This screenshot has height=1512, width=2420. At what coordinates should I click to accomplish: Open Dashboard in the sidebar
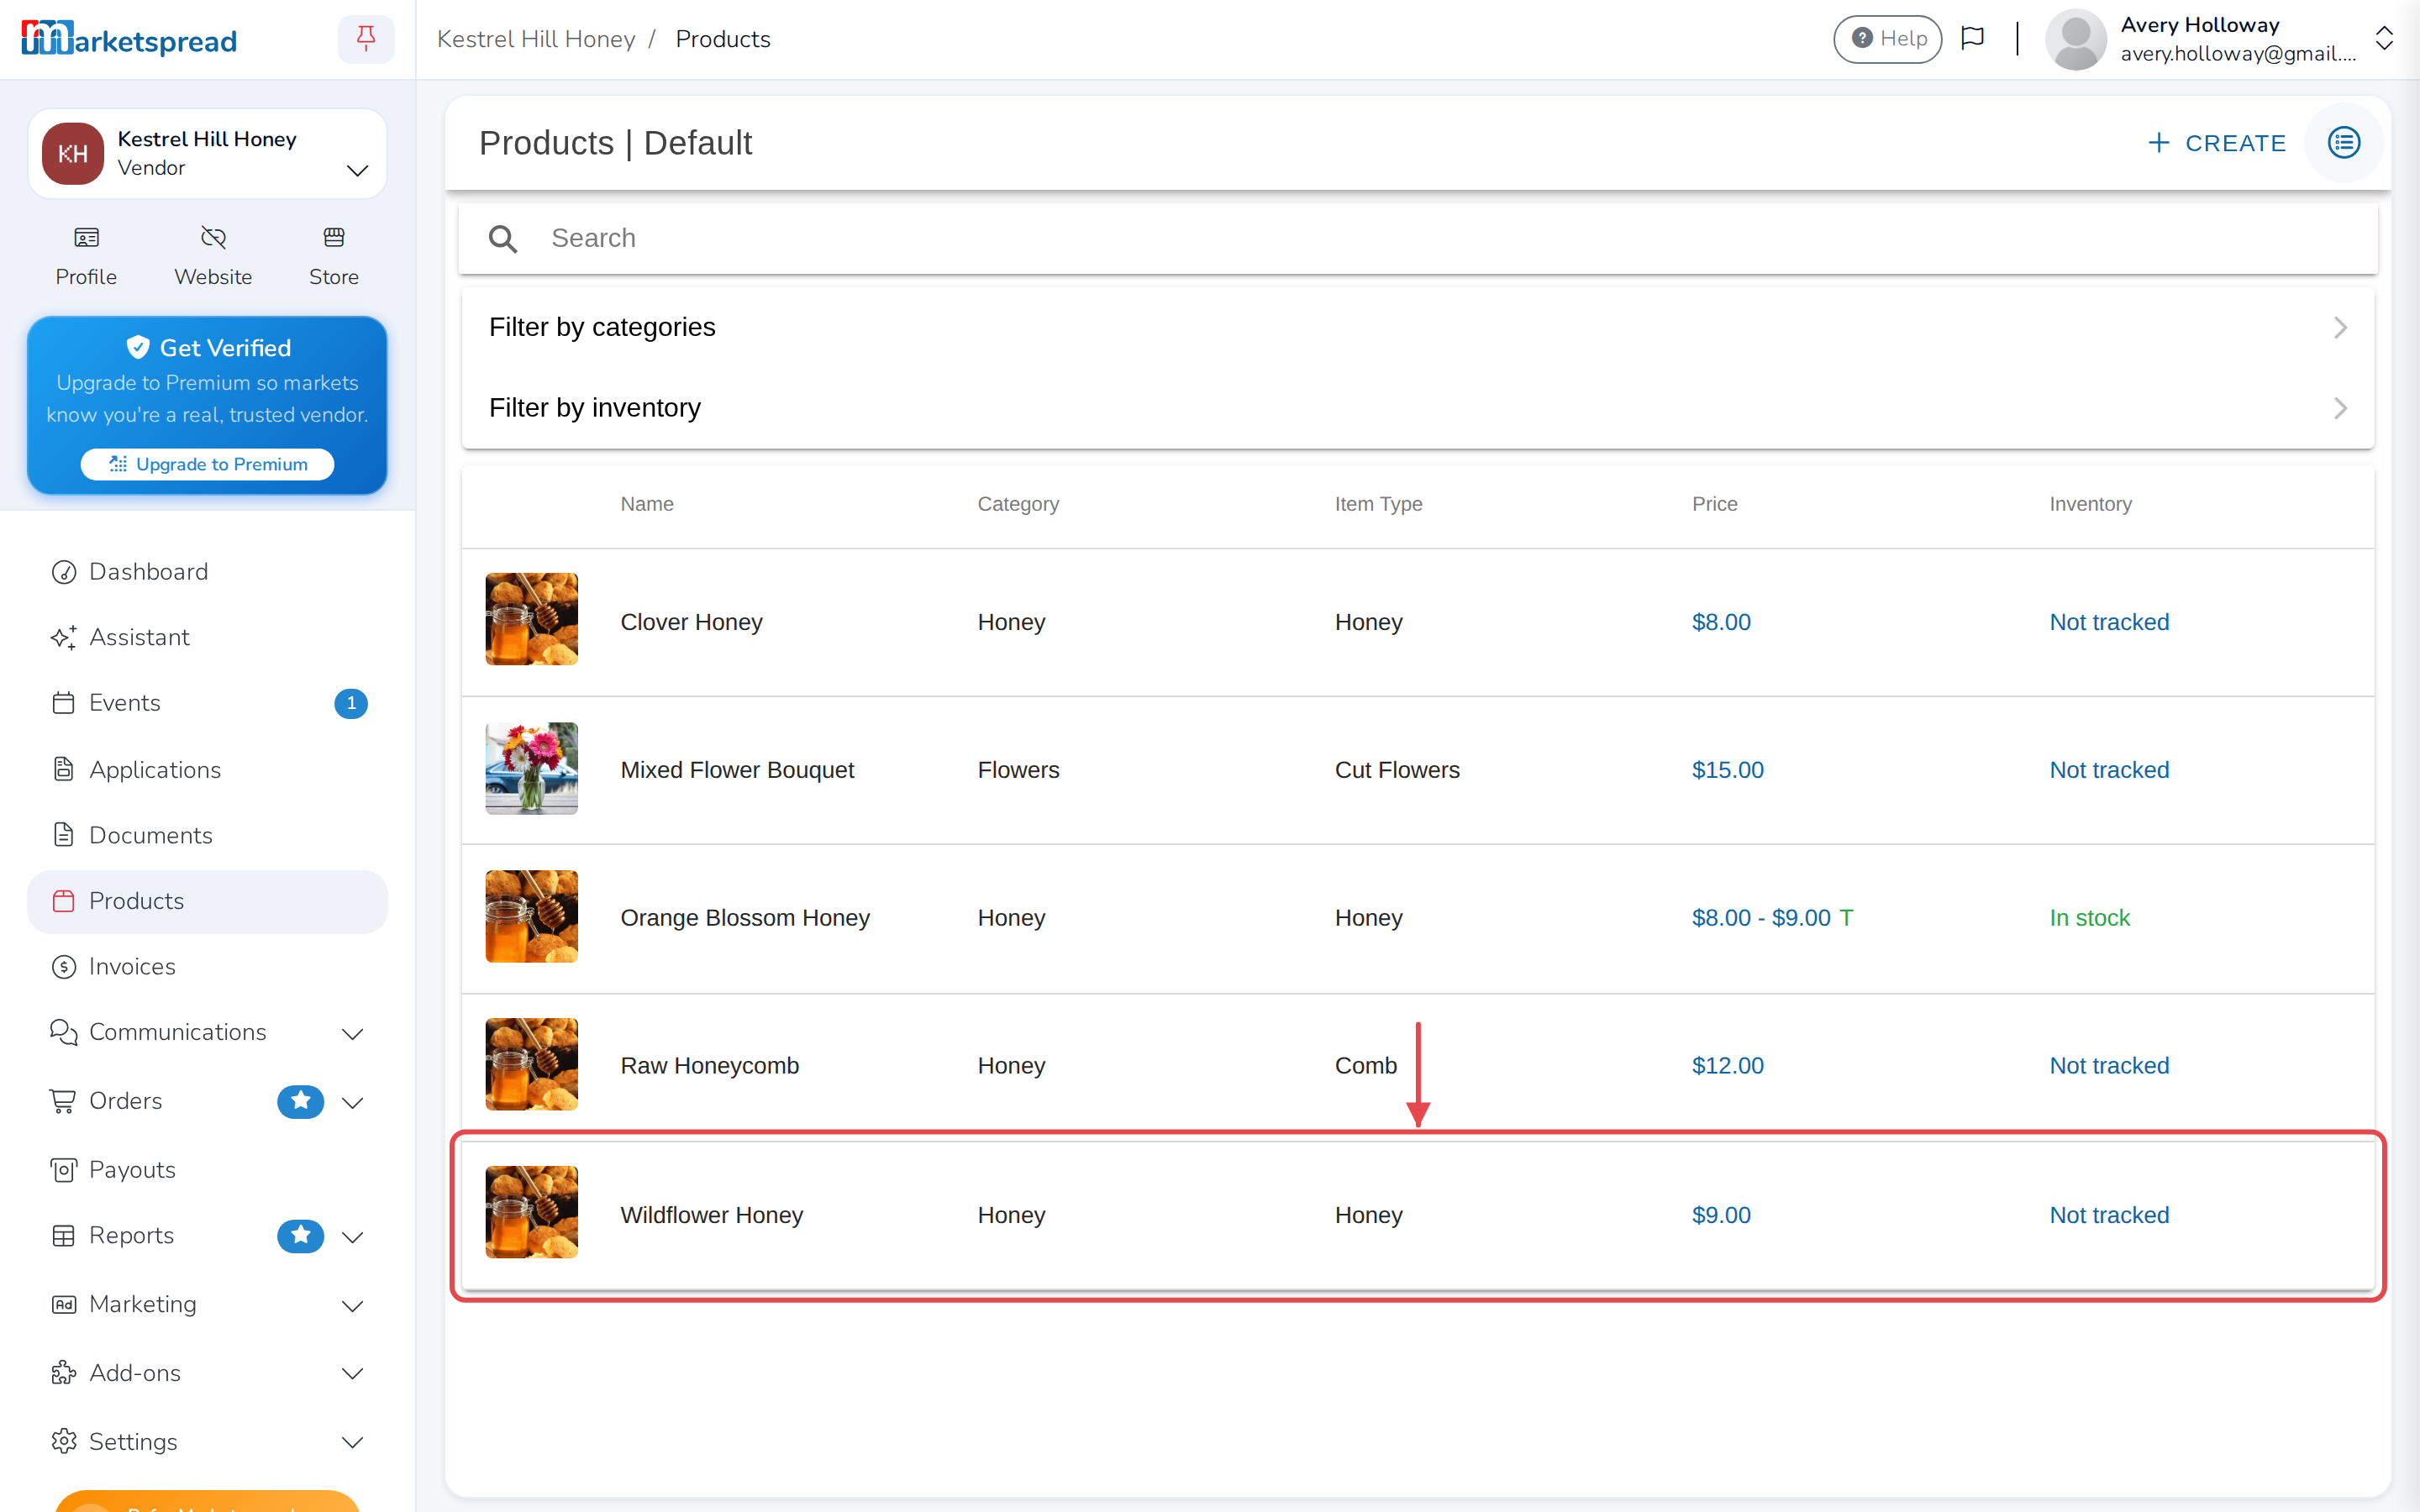[207, 572]
